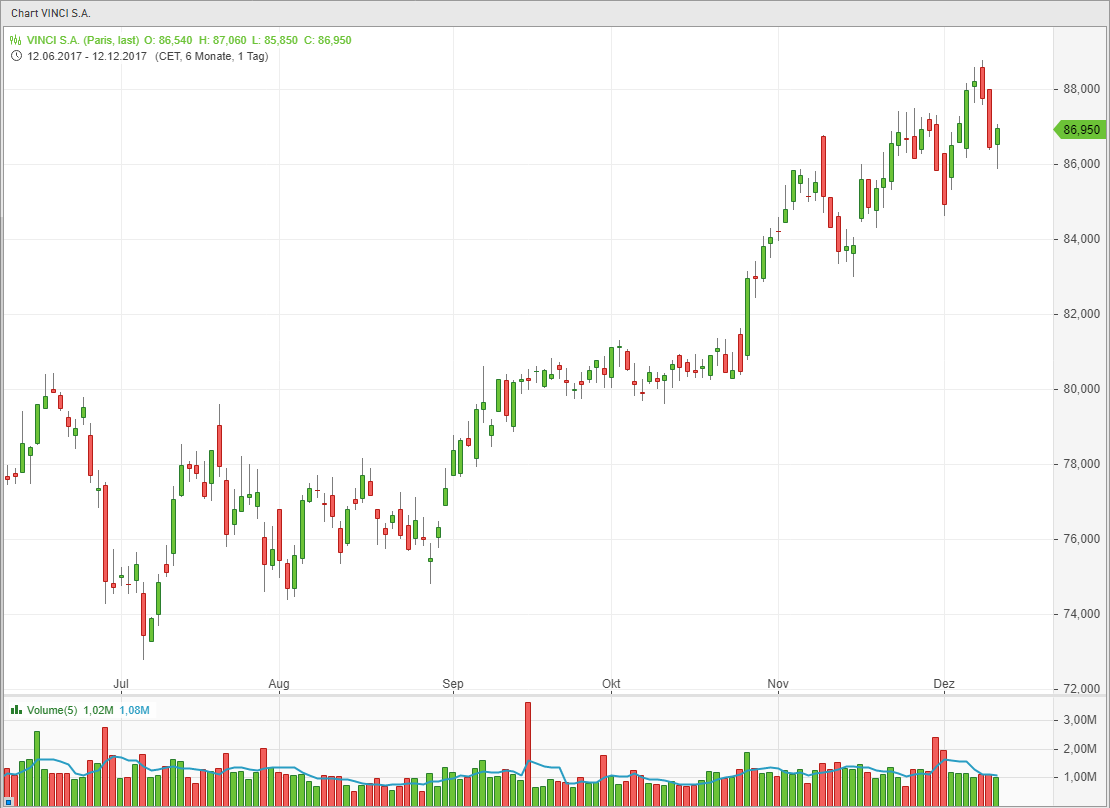The width and height of the screenshot is (1110, 808).
Task: Click the 80,000 mark on the price axis
Action: [1081, 389]
